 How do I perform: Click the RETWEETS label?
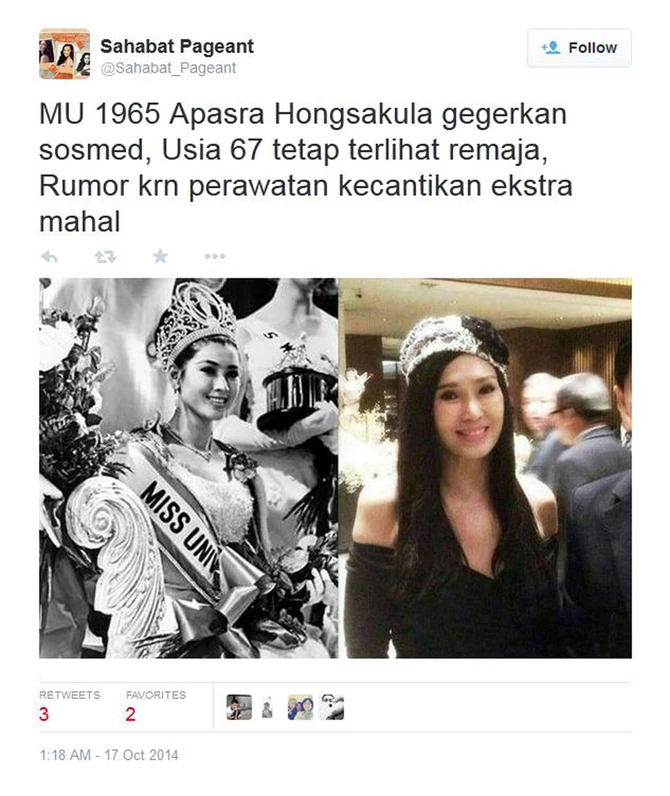coord(70,695)
